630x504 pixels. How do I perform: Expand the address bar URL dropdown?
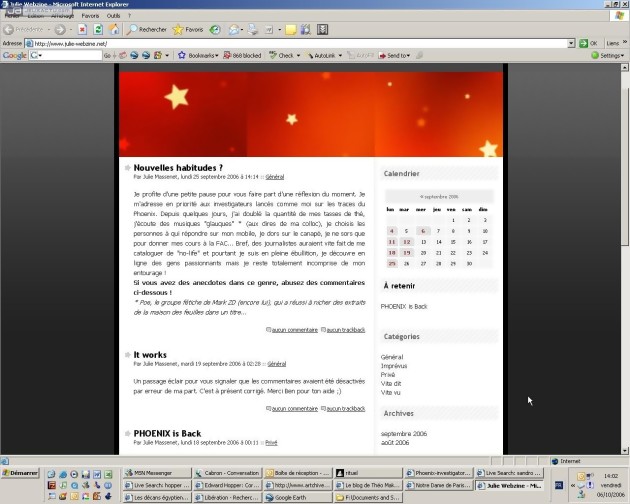[571, 44]
